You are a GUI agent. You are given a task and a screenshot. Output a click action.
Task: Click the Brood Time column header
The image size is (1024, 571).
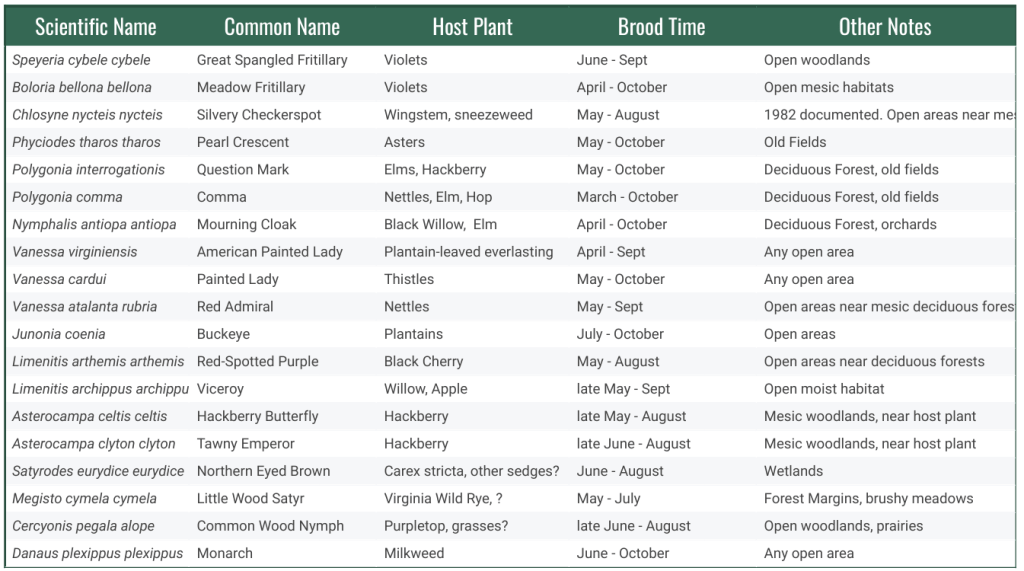point(661,27)
